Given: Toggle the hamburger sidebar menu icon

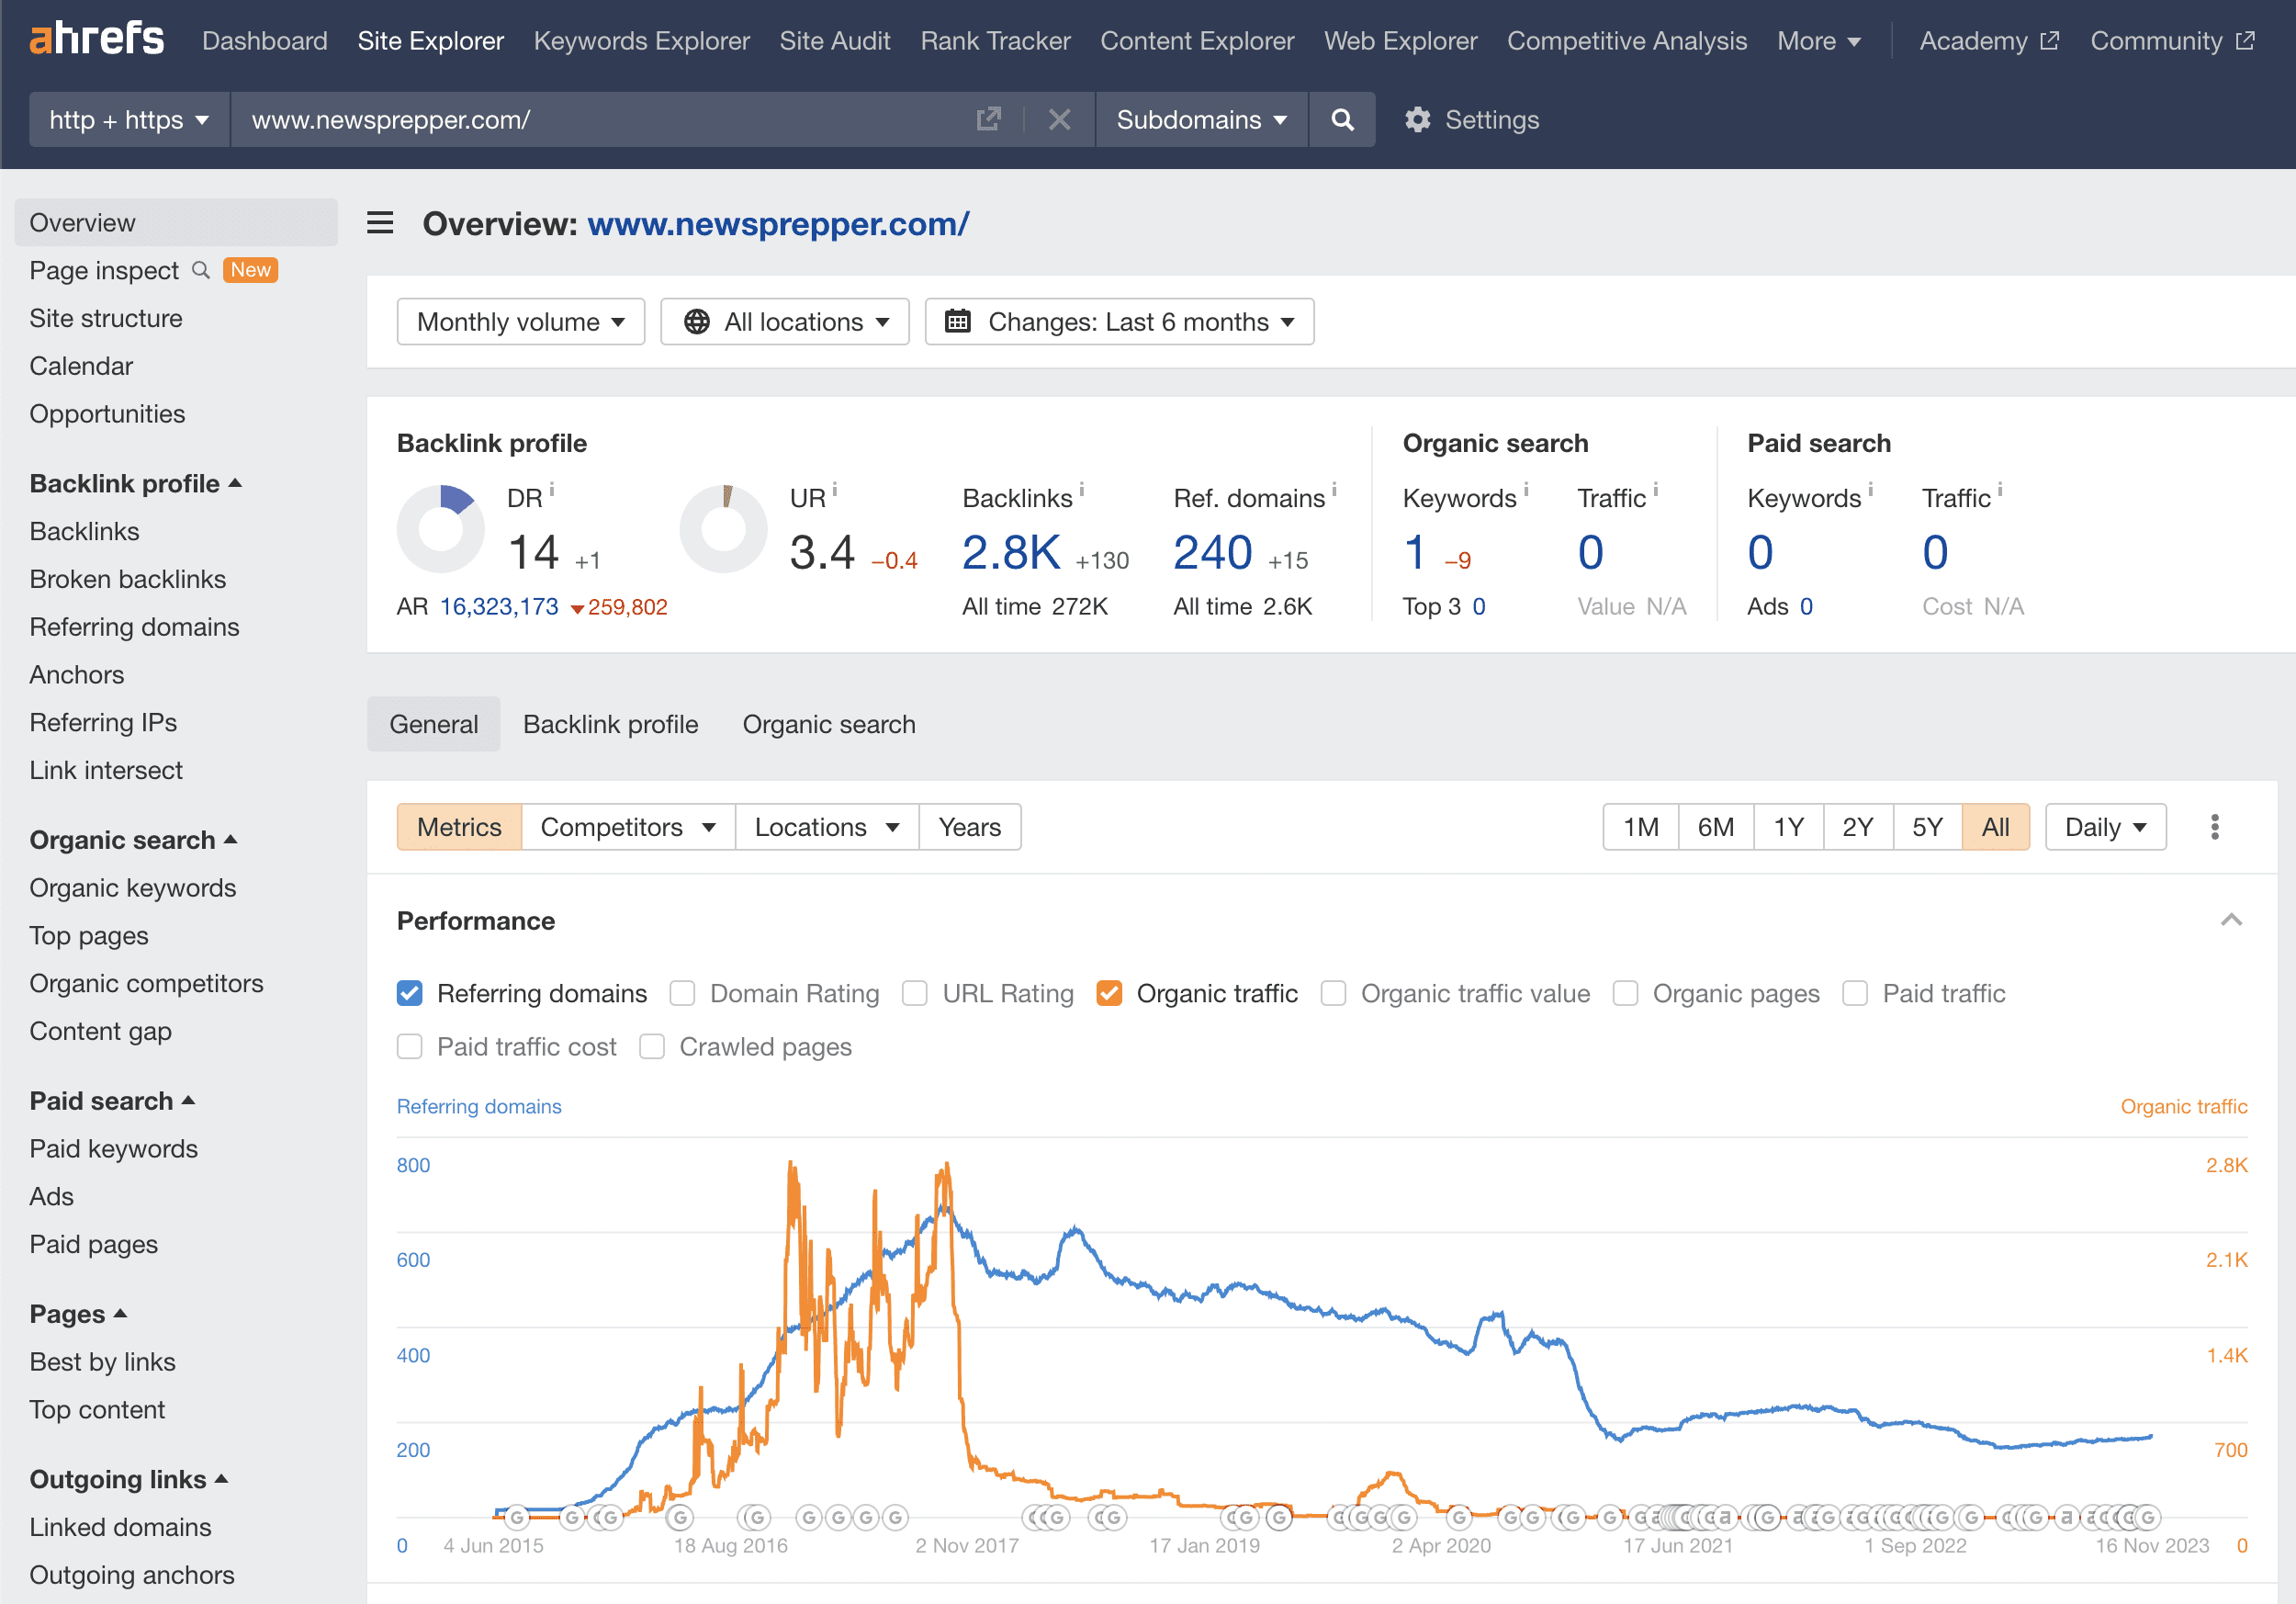Looking at the screenshot, I should tap(380, 223).
